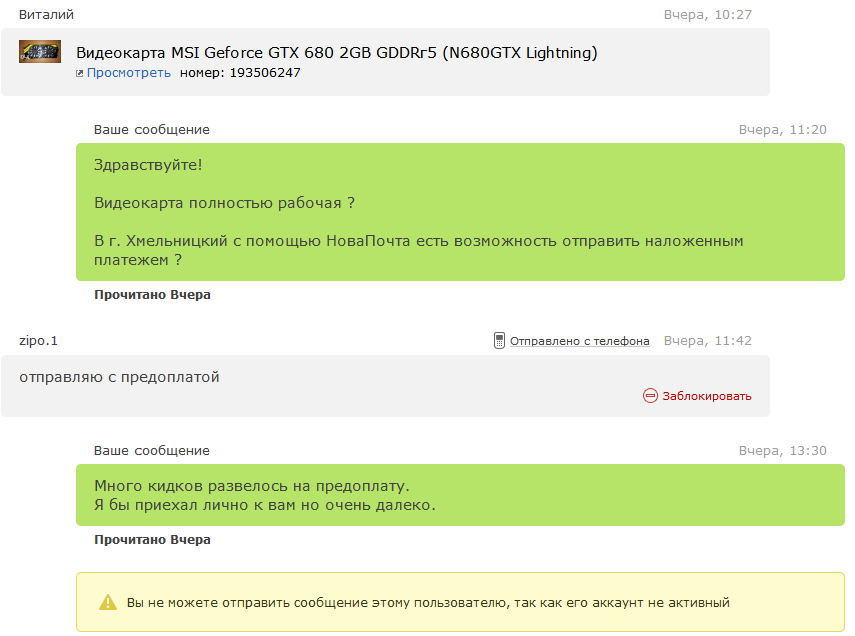This screenshot has width=855, height=636.
Task: Click the Ваше сообщение label at 13:30
Action: pos(152,451)
